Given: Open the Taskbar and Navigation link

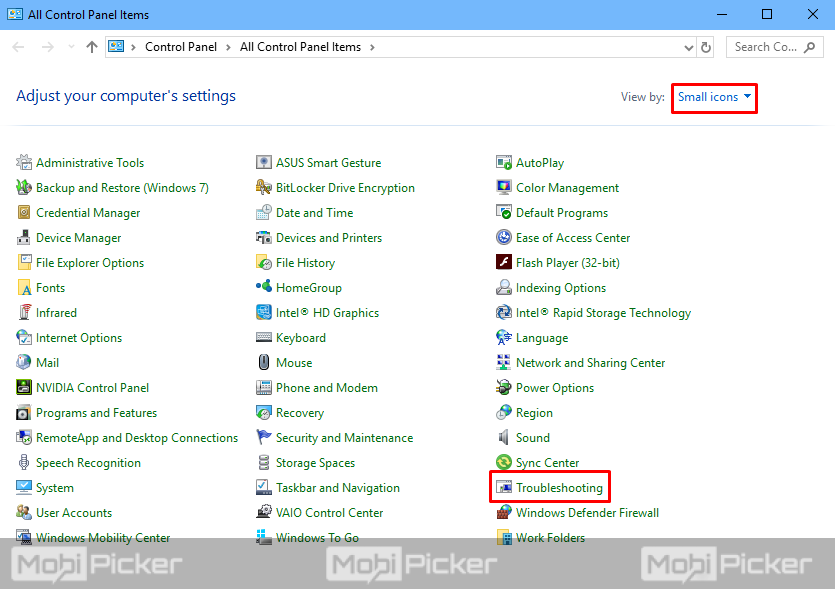Looking at the screenshot, I should 338,488.
